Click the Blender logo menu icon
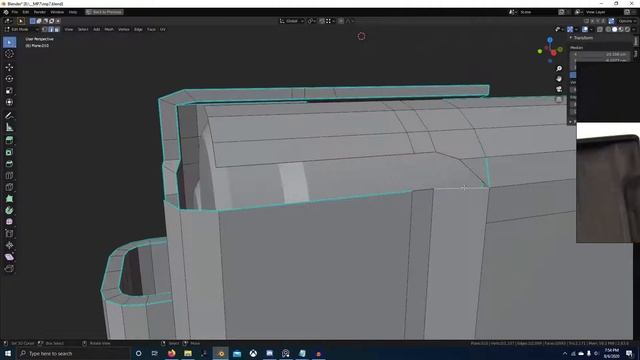 pos(6,12)
